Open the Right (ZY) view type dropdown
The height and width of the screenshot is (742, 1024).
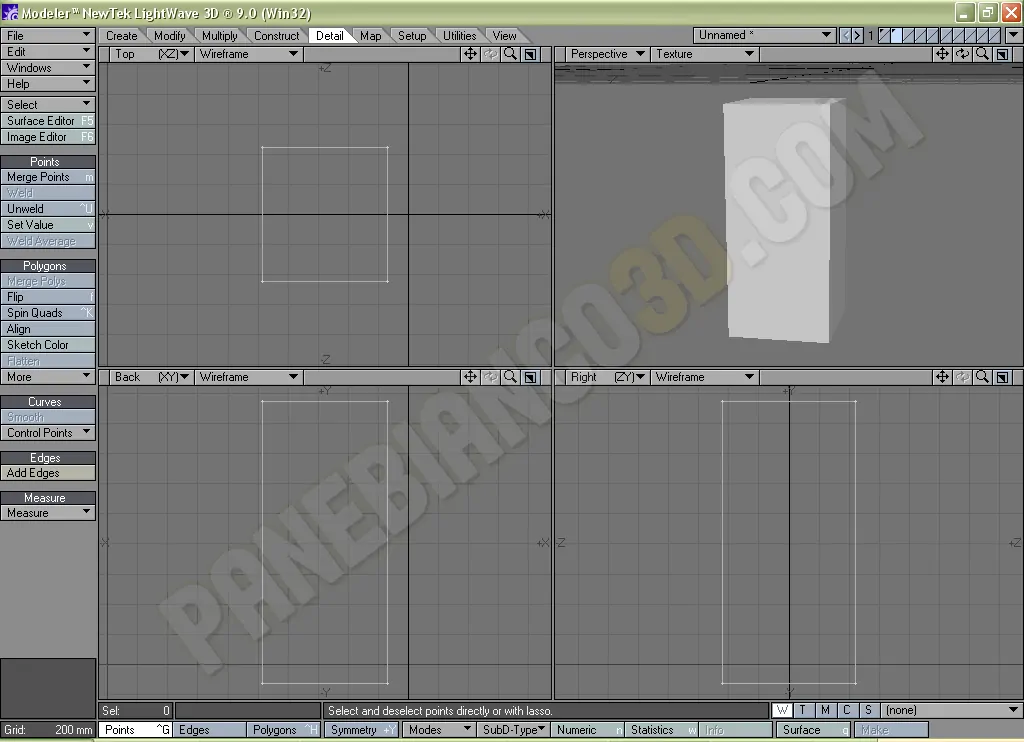[607, 377]
